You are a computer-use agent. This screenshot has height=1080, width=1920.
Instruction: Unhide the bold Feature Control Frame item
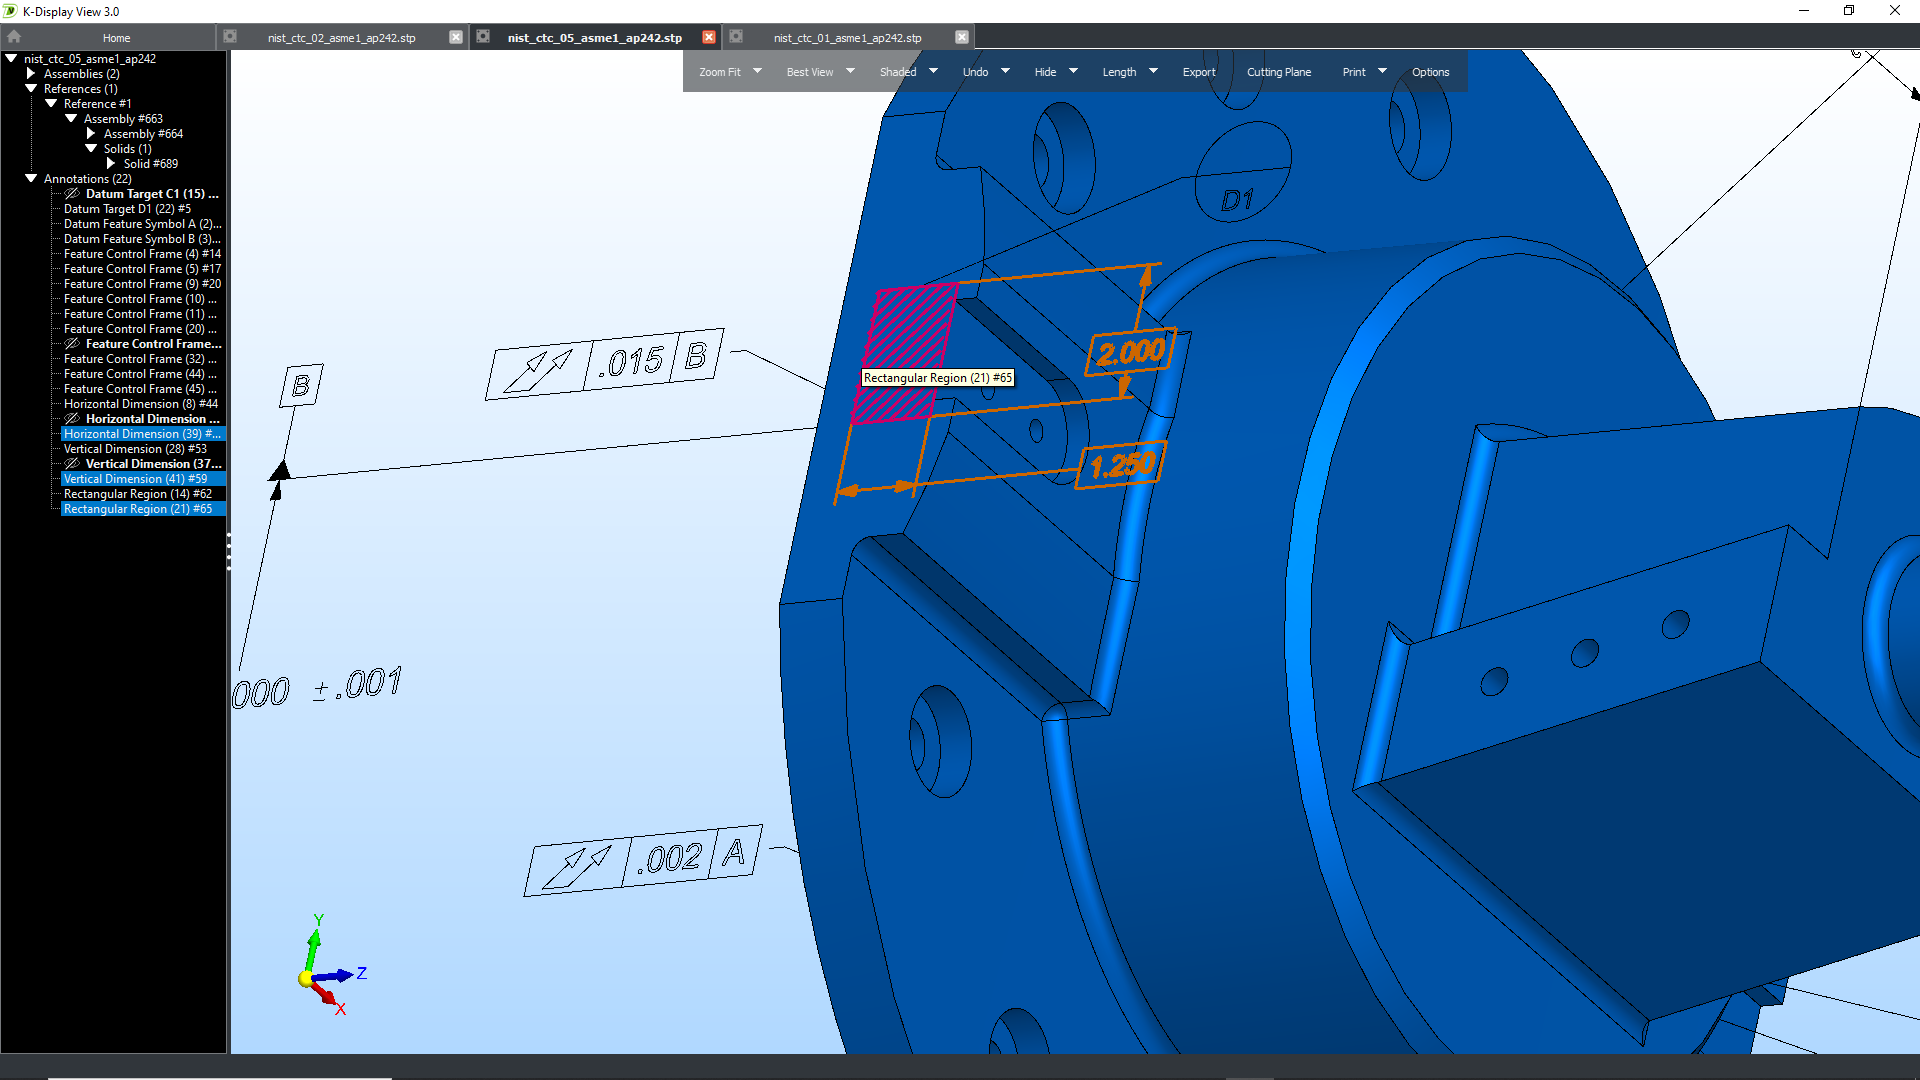72,344
